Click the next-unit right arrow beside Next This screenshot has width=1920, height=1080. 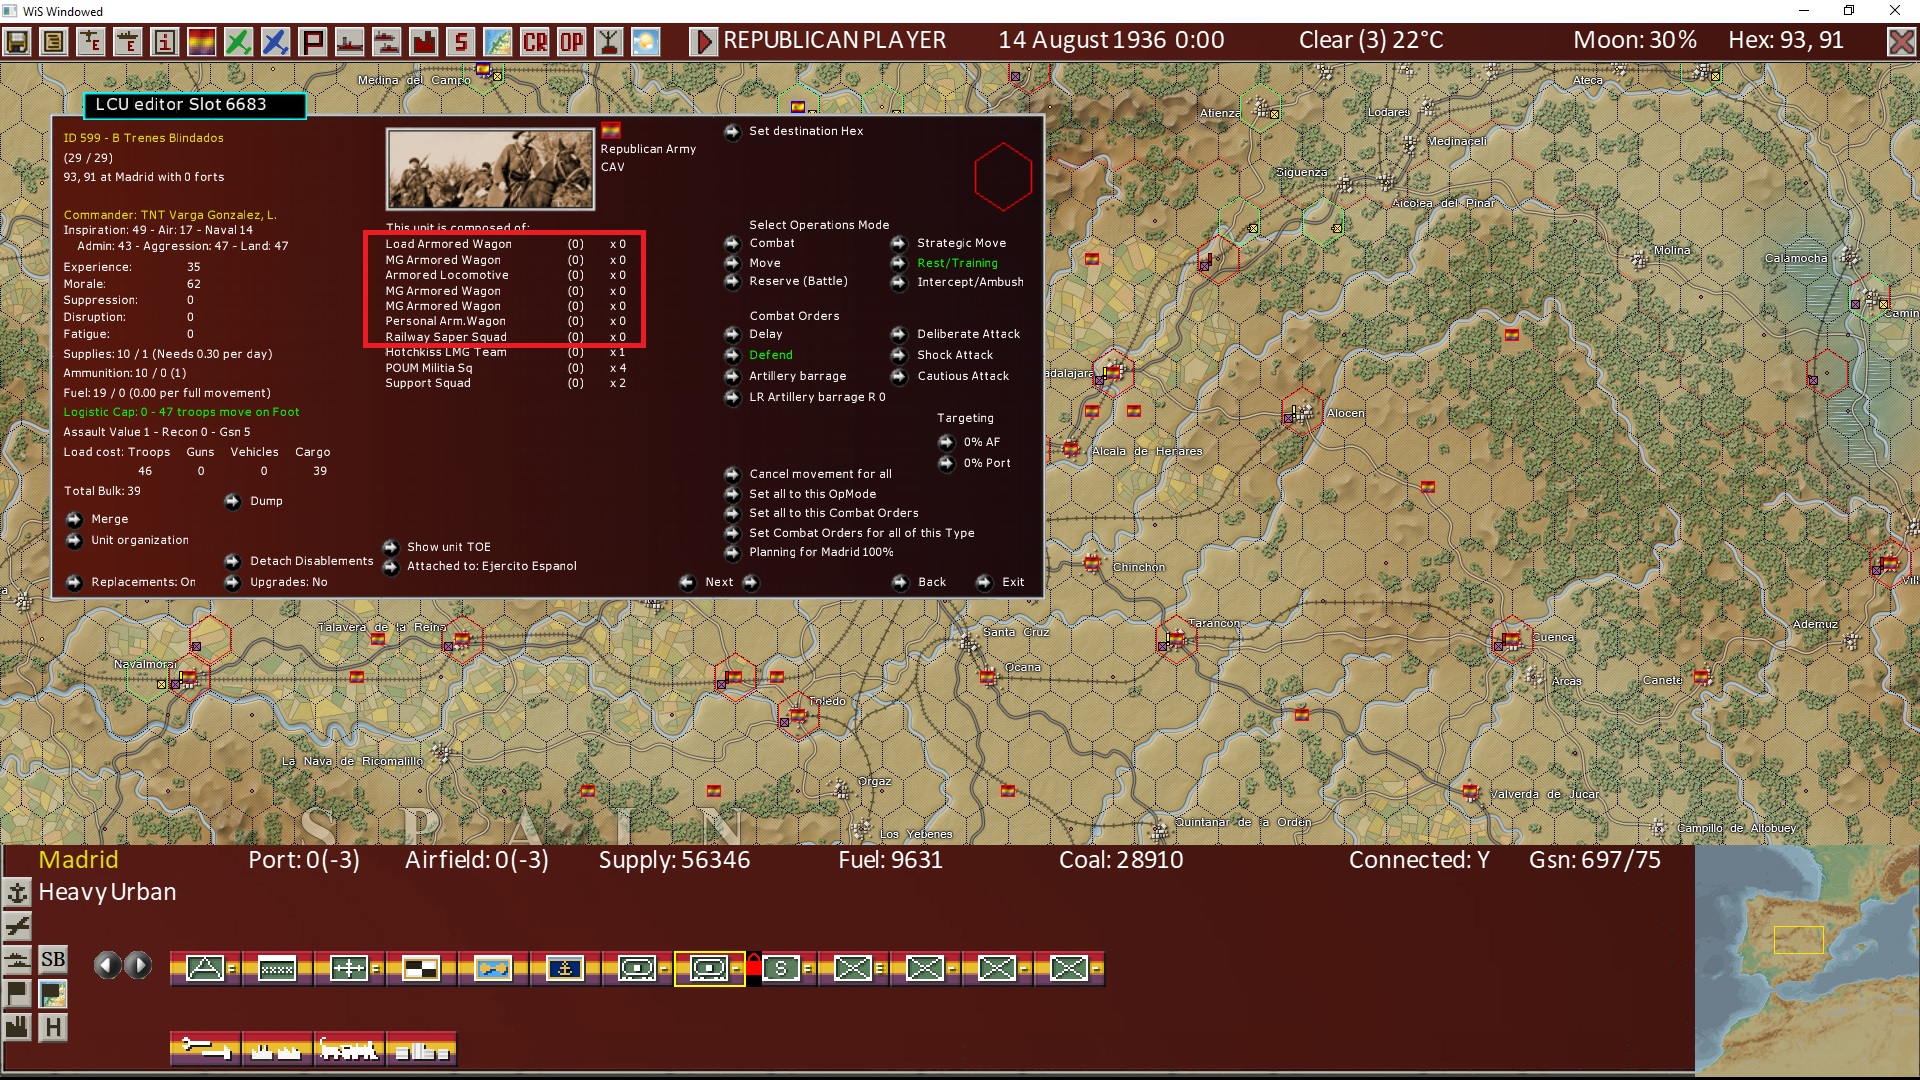[751, 582]
